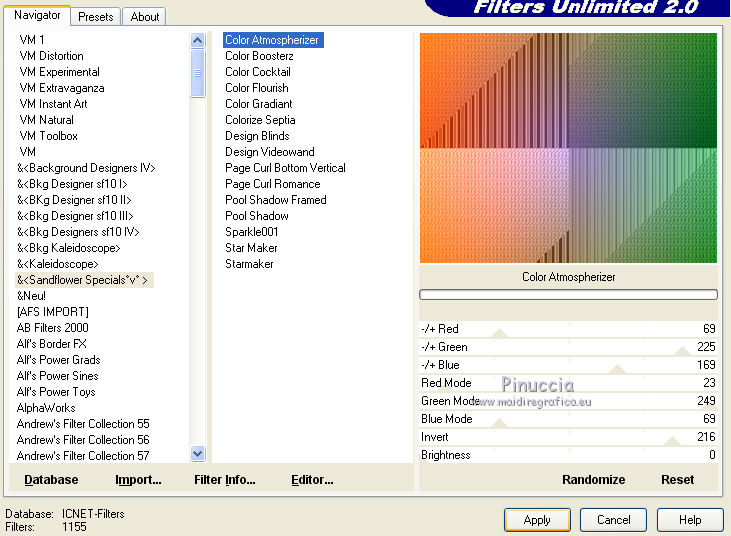This screenshot has height=536, width=731.
Task: Select the Sparkle001 filter
Action: 252,232
